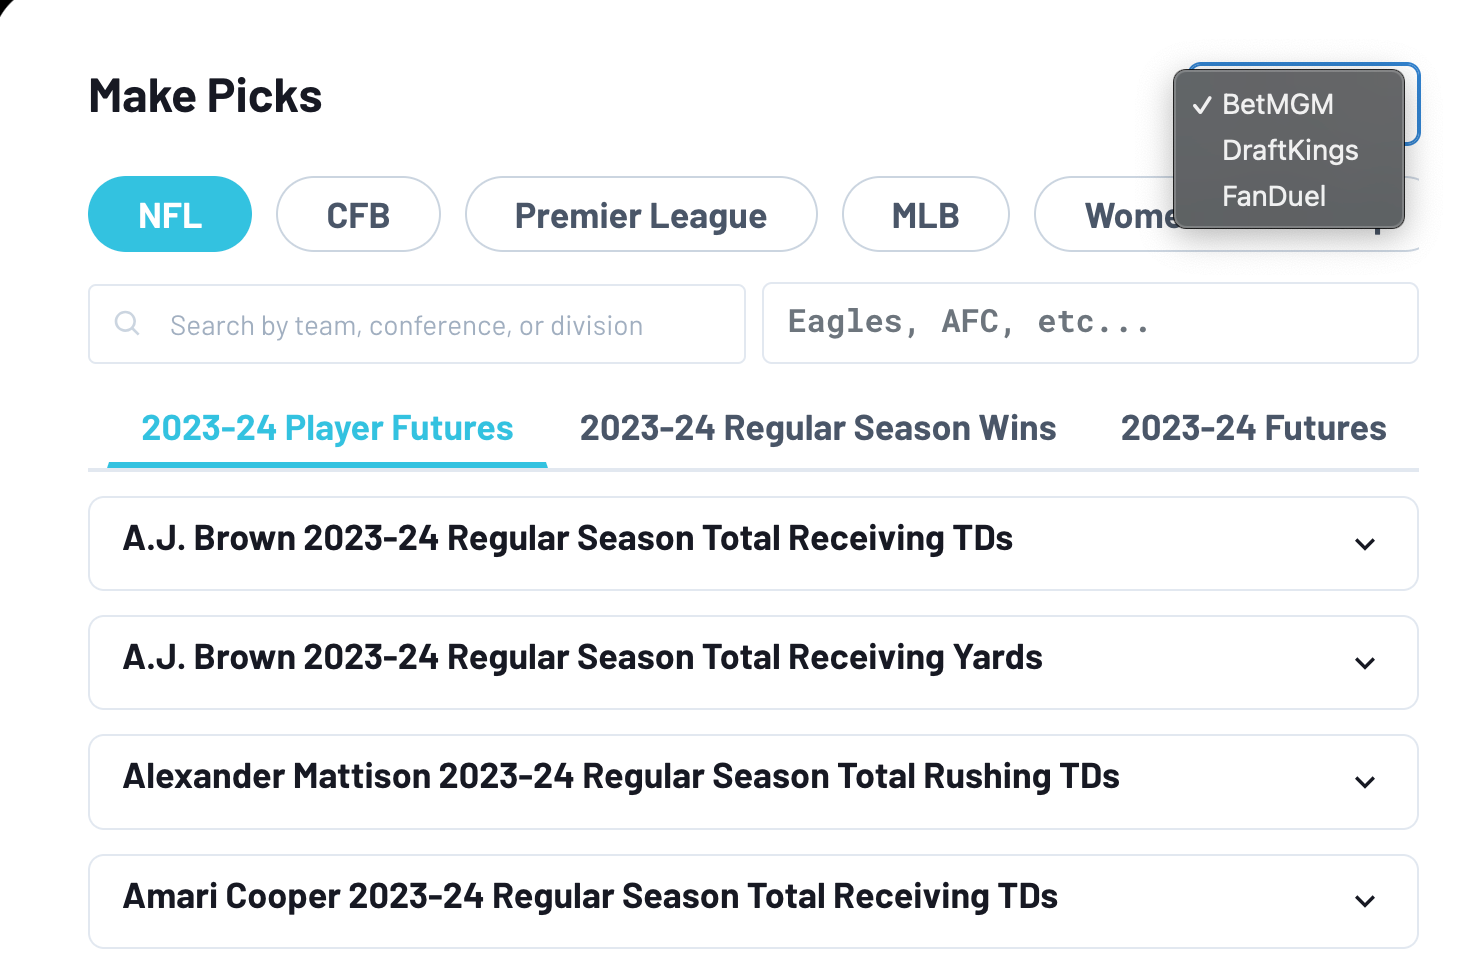Switch to 2023-24 Player Futures tab
The height and width of the screenshot is (964, 1468).
coord(327,428)
